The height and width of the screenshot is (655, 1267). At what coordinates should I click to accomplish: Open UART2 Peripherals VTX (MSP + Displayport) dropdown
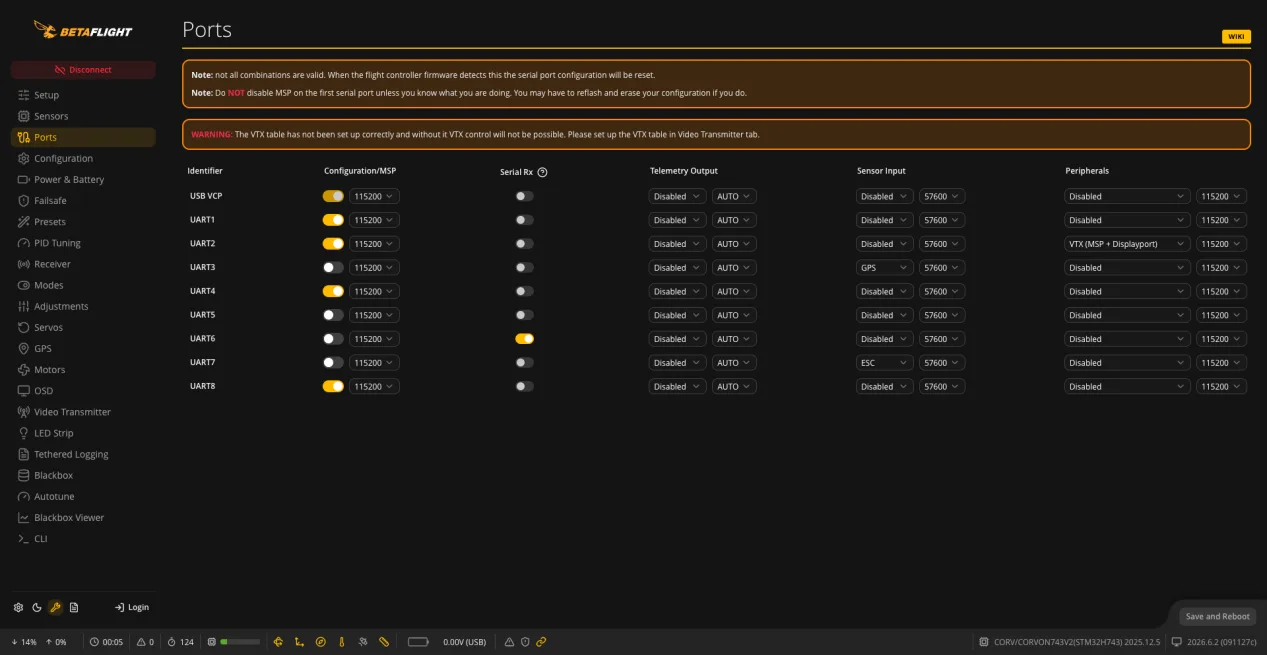pos(1127,244)
